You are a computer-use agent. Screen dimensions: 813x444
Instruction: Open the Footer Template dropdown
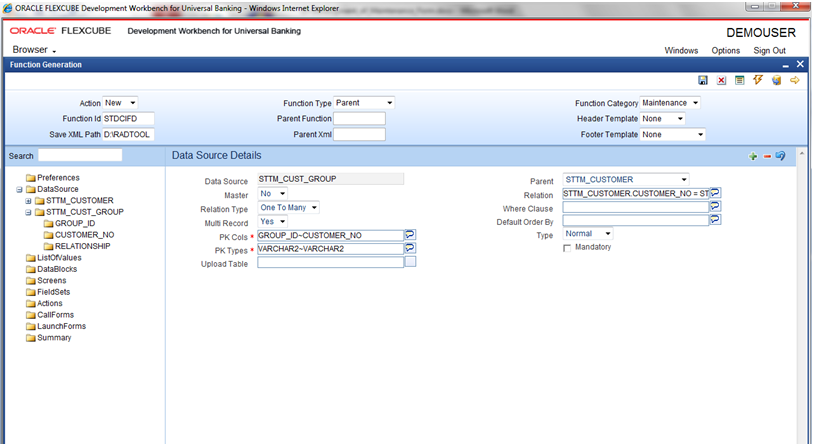point(672,134)
